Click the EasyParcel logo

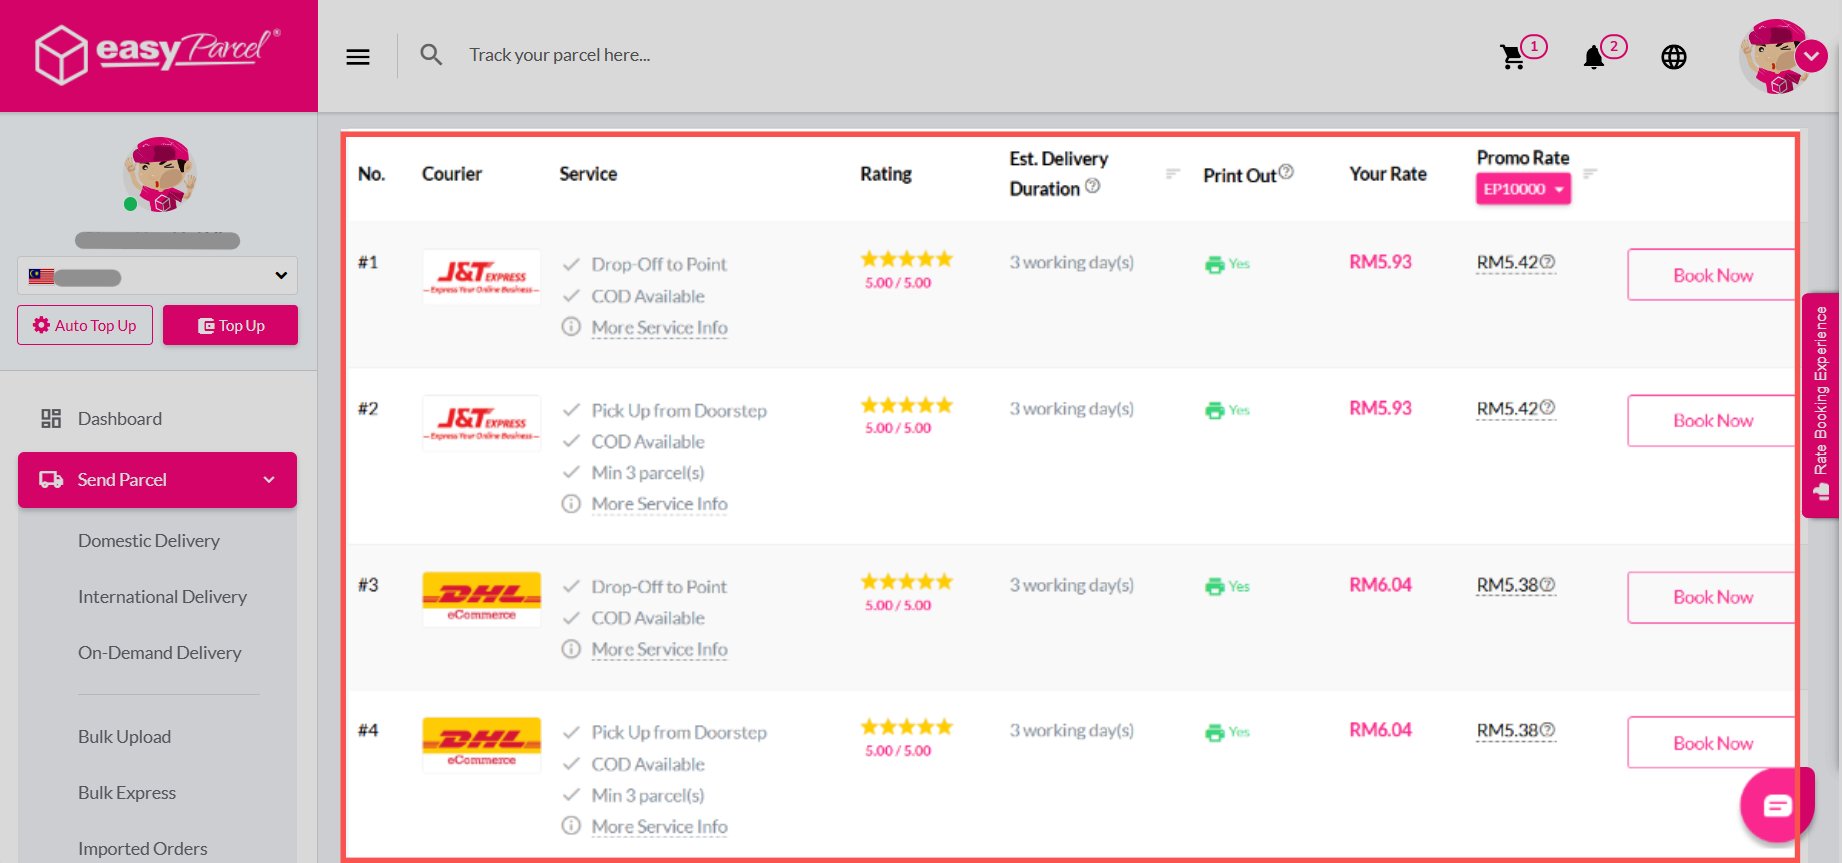(158, 54)
